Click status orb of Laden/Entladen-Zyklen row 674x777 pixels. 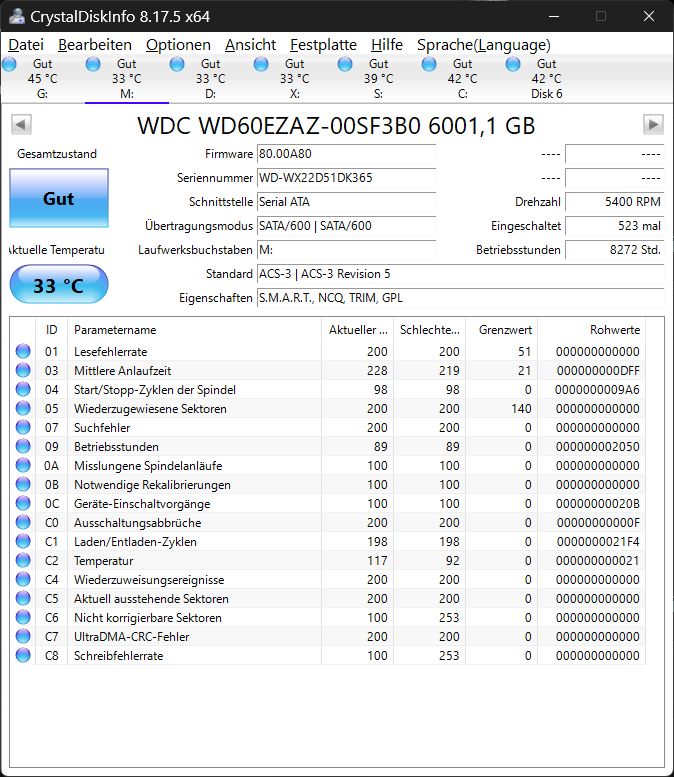tap(23, 541)
